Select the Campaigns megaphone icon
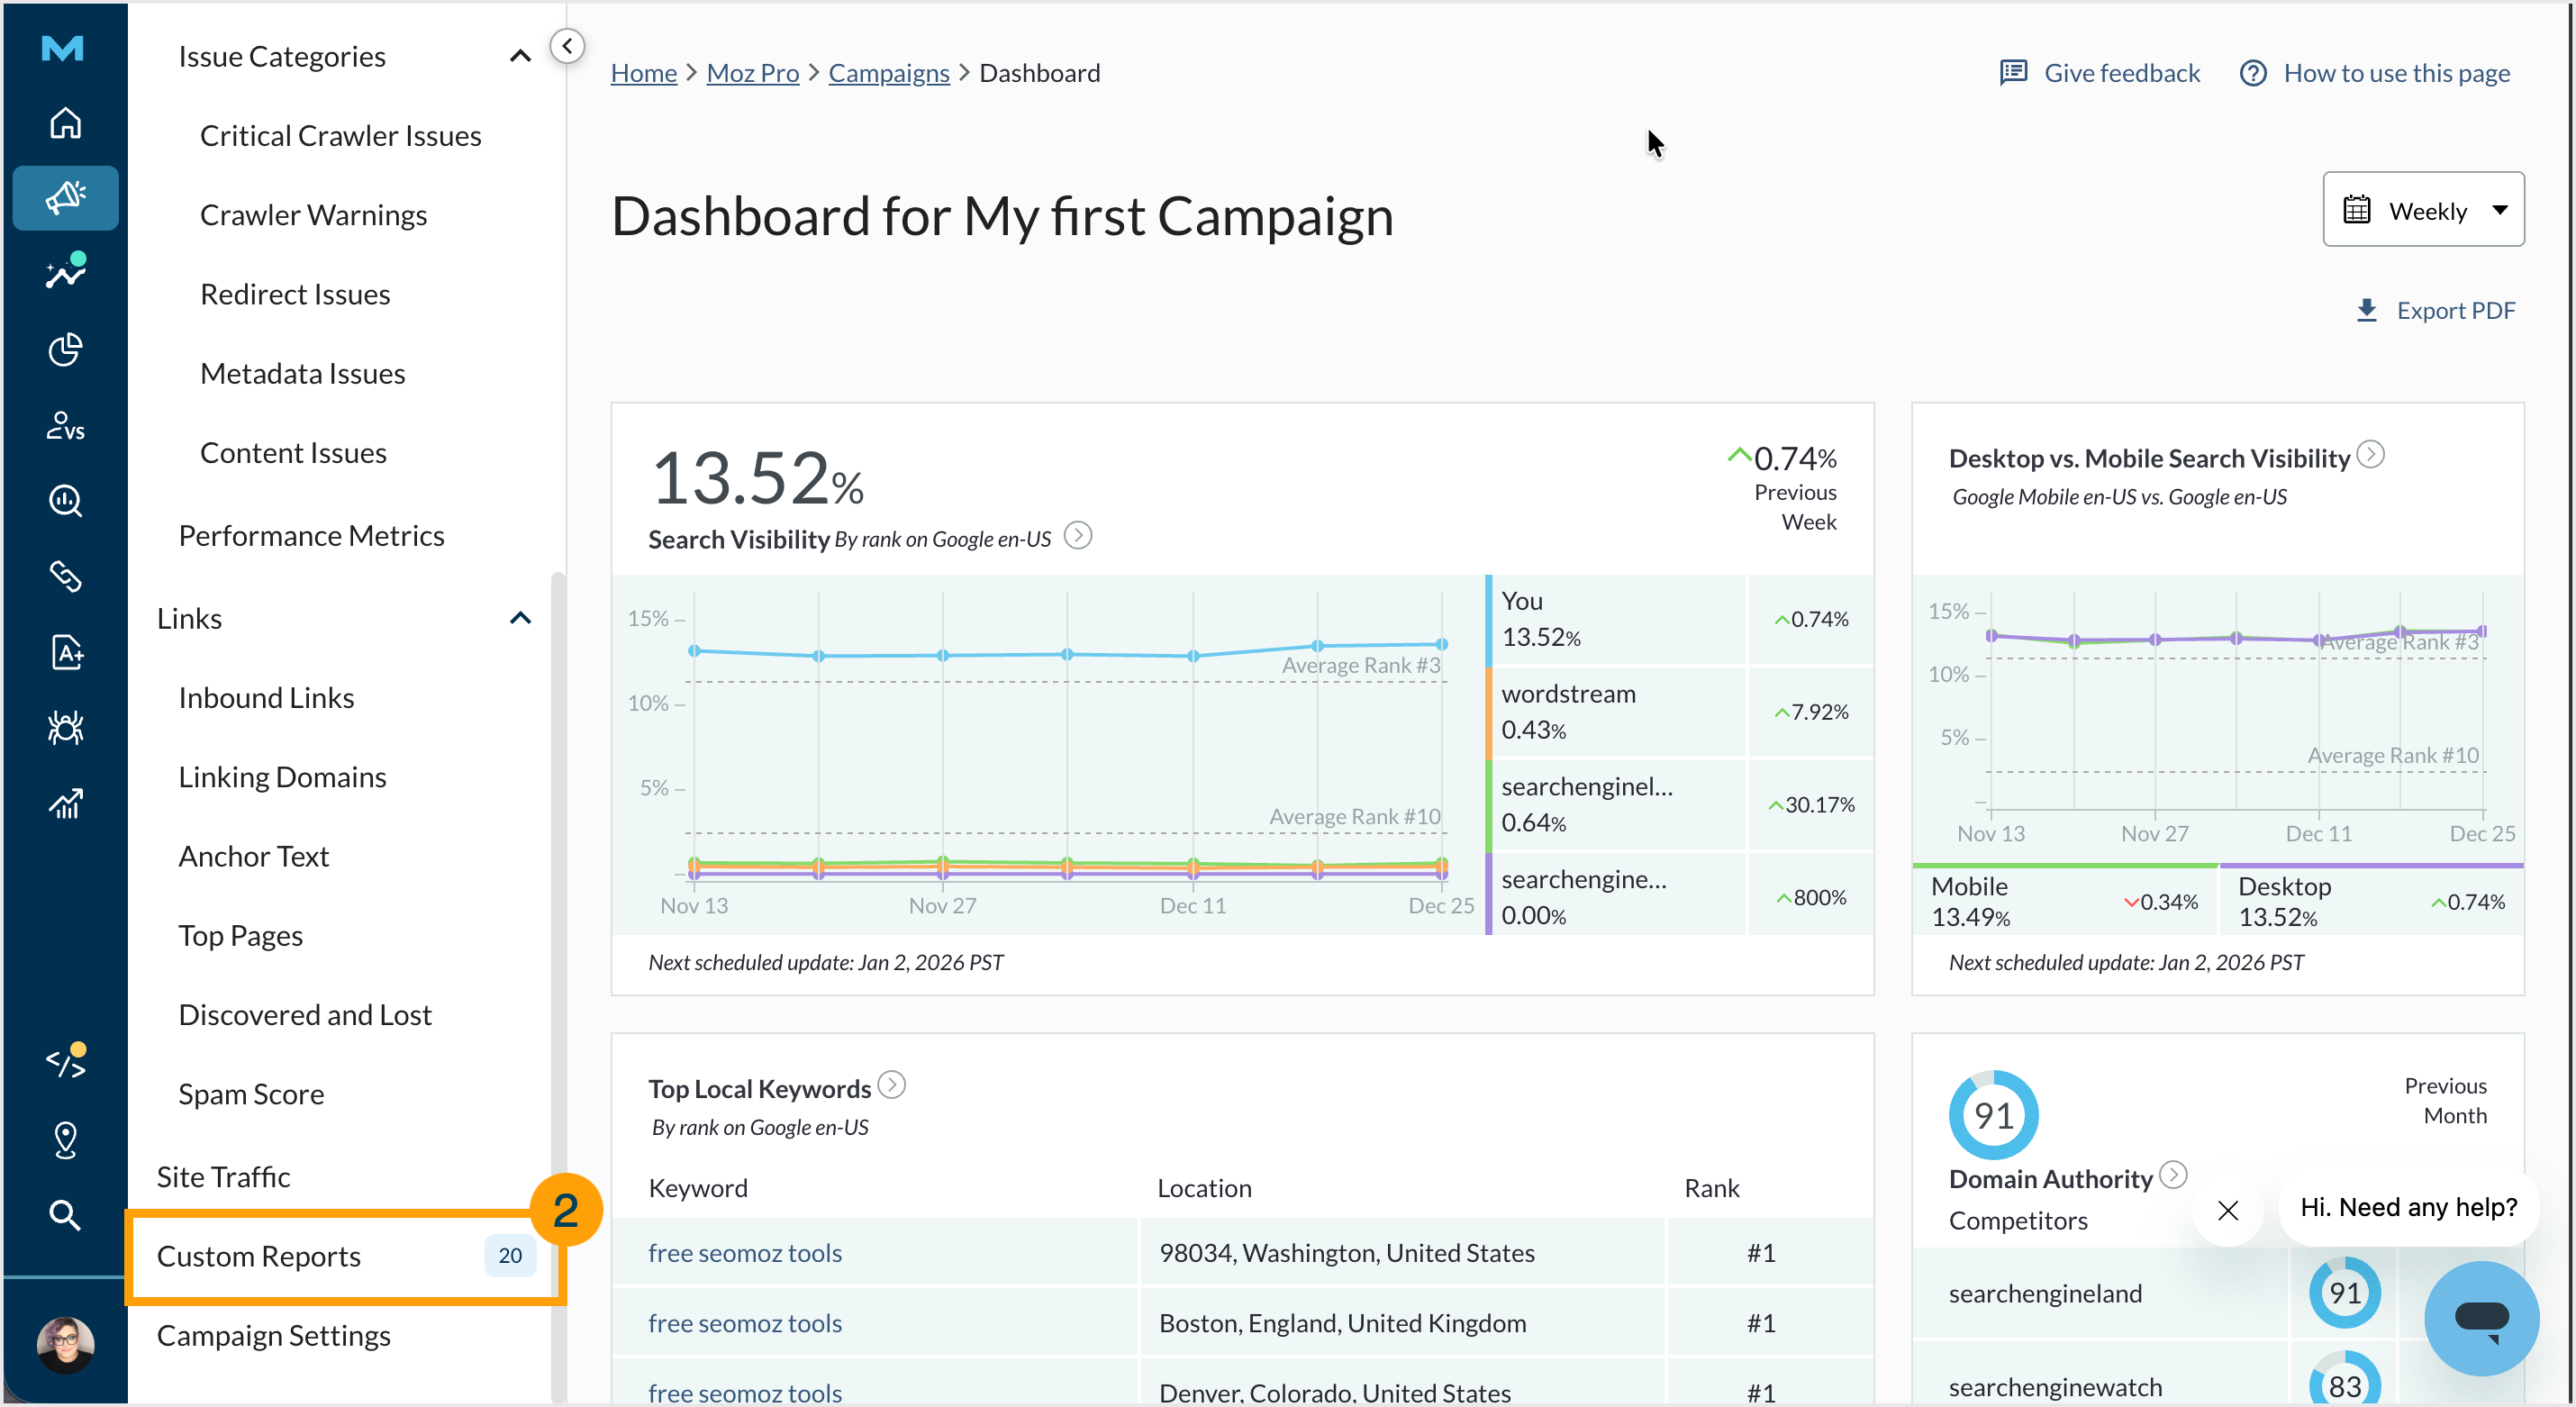The height and width of the screenshot is (1407, 2576). coord(64,197)
